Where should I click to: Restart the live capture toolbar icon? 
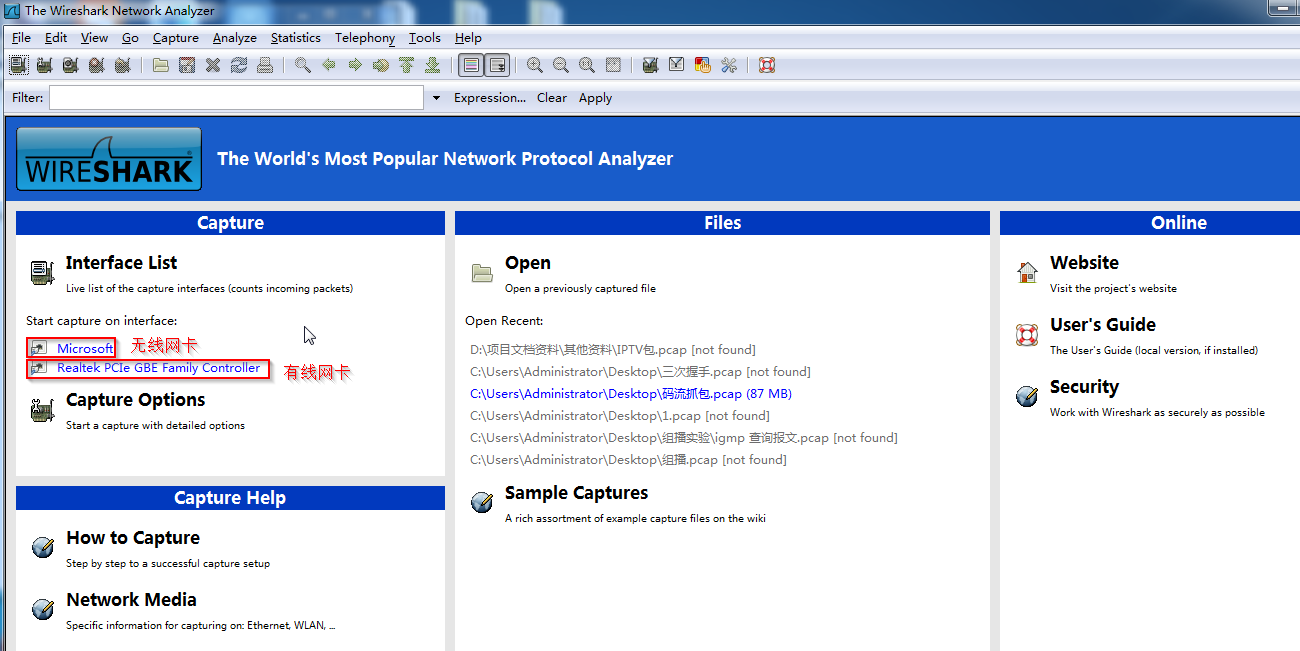click(122, 65)
